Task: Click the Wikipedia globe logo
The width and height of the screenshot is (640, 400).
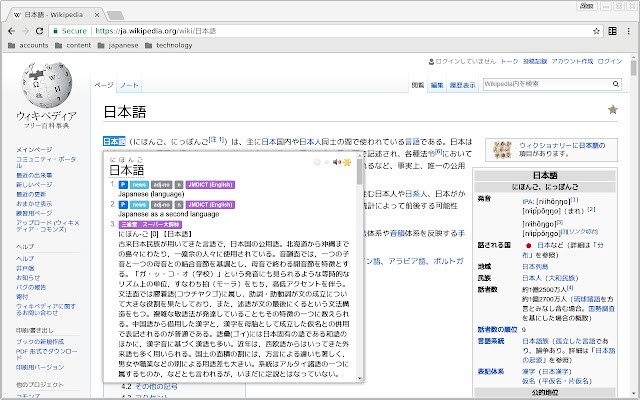Action: click(x=42, y=92)
